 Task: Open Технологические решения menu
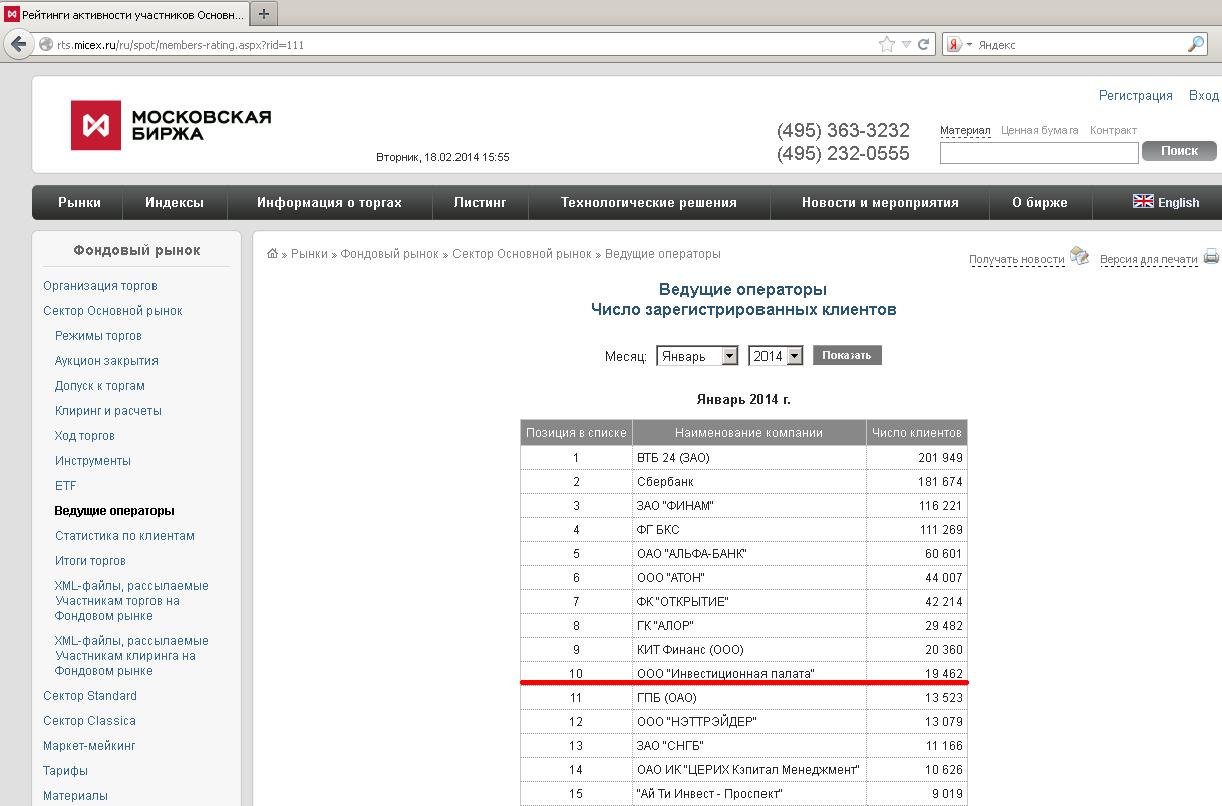pyautogui.click(x=649, y=202)
